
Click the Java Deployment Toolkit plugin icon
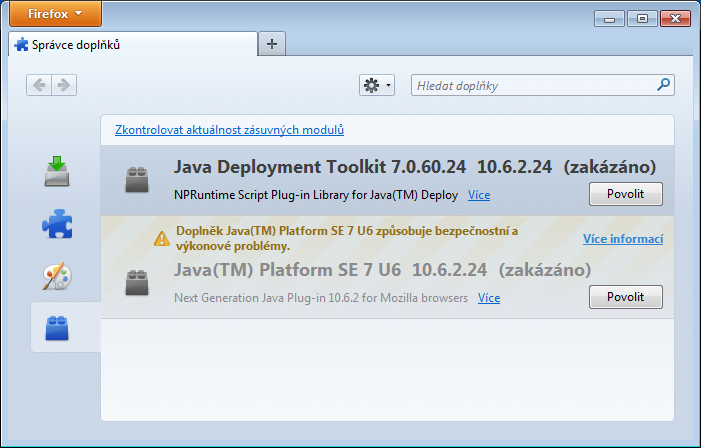[x=137, y=180]
